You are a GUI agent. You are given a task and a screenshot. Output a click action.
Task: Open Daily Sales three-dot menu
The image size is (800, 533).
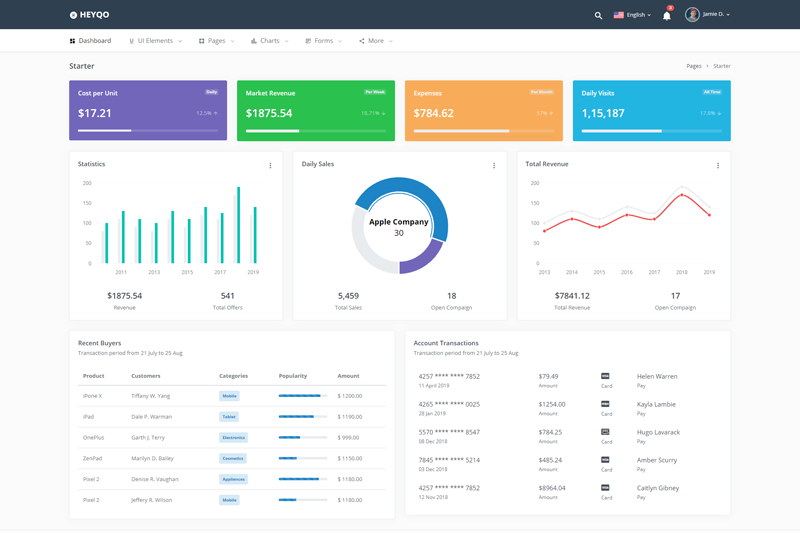pyautogui.click(x=494, y=165)
